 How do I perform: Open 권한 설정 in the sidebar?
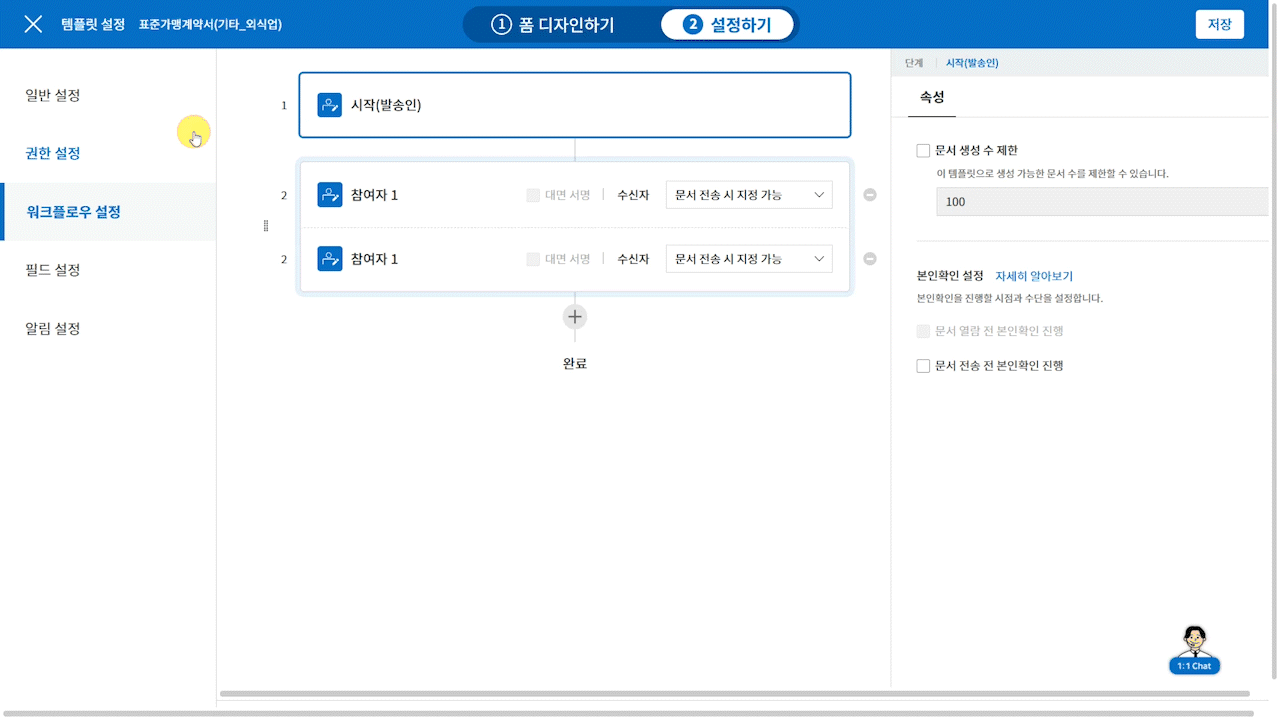click(x=53, y=153)
